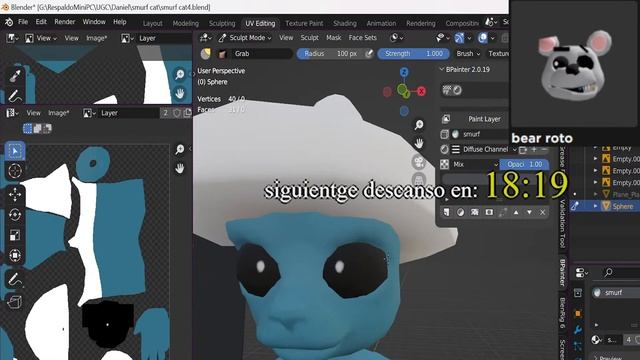This screenshot has height=360, width=640.
Task: Click the zoom magnifier in upper image editor
Action: (180, 74)
